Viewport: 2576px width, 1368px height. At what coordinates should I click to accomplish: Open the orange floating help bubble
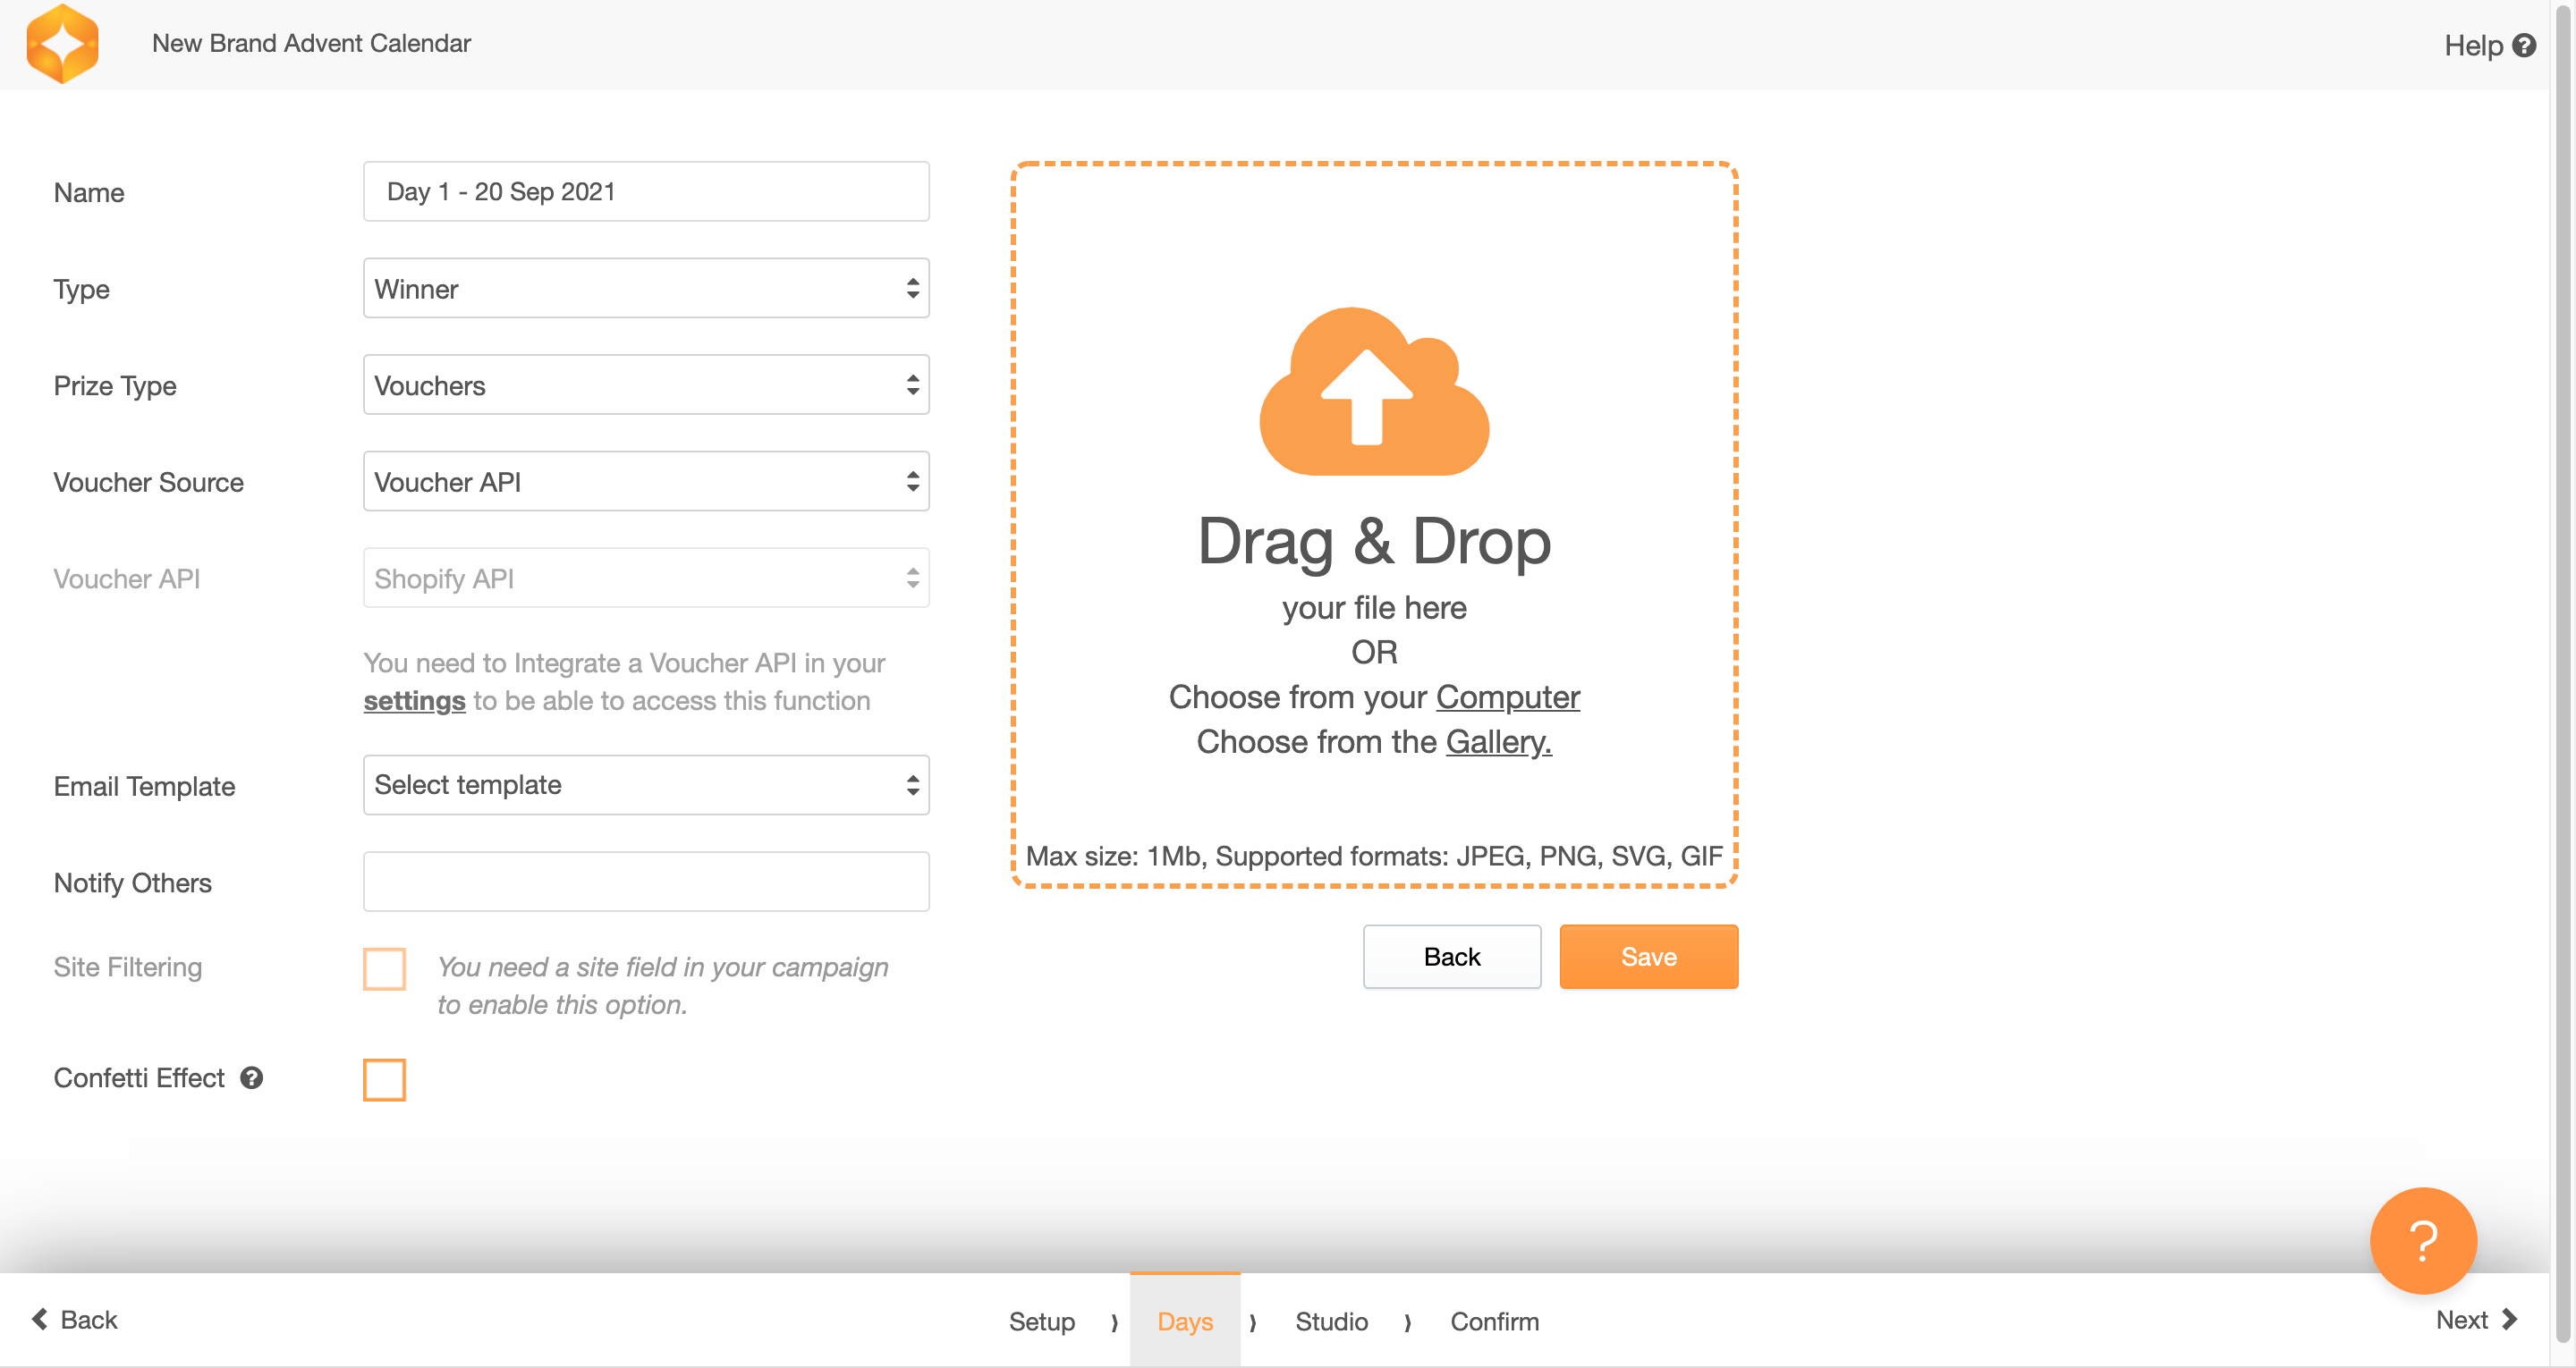[2422, 1240]
